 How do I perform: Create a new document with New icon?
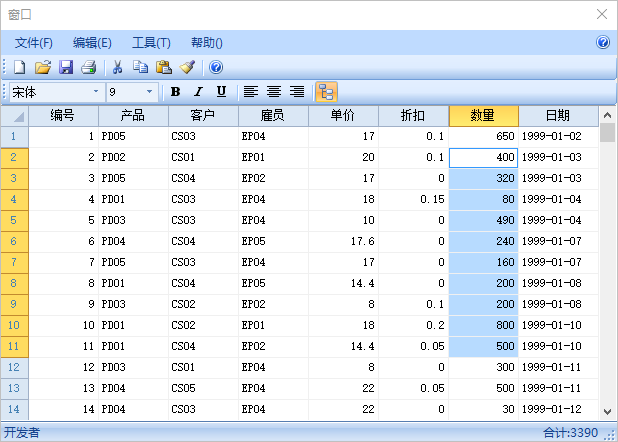pos(20,67)
